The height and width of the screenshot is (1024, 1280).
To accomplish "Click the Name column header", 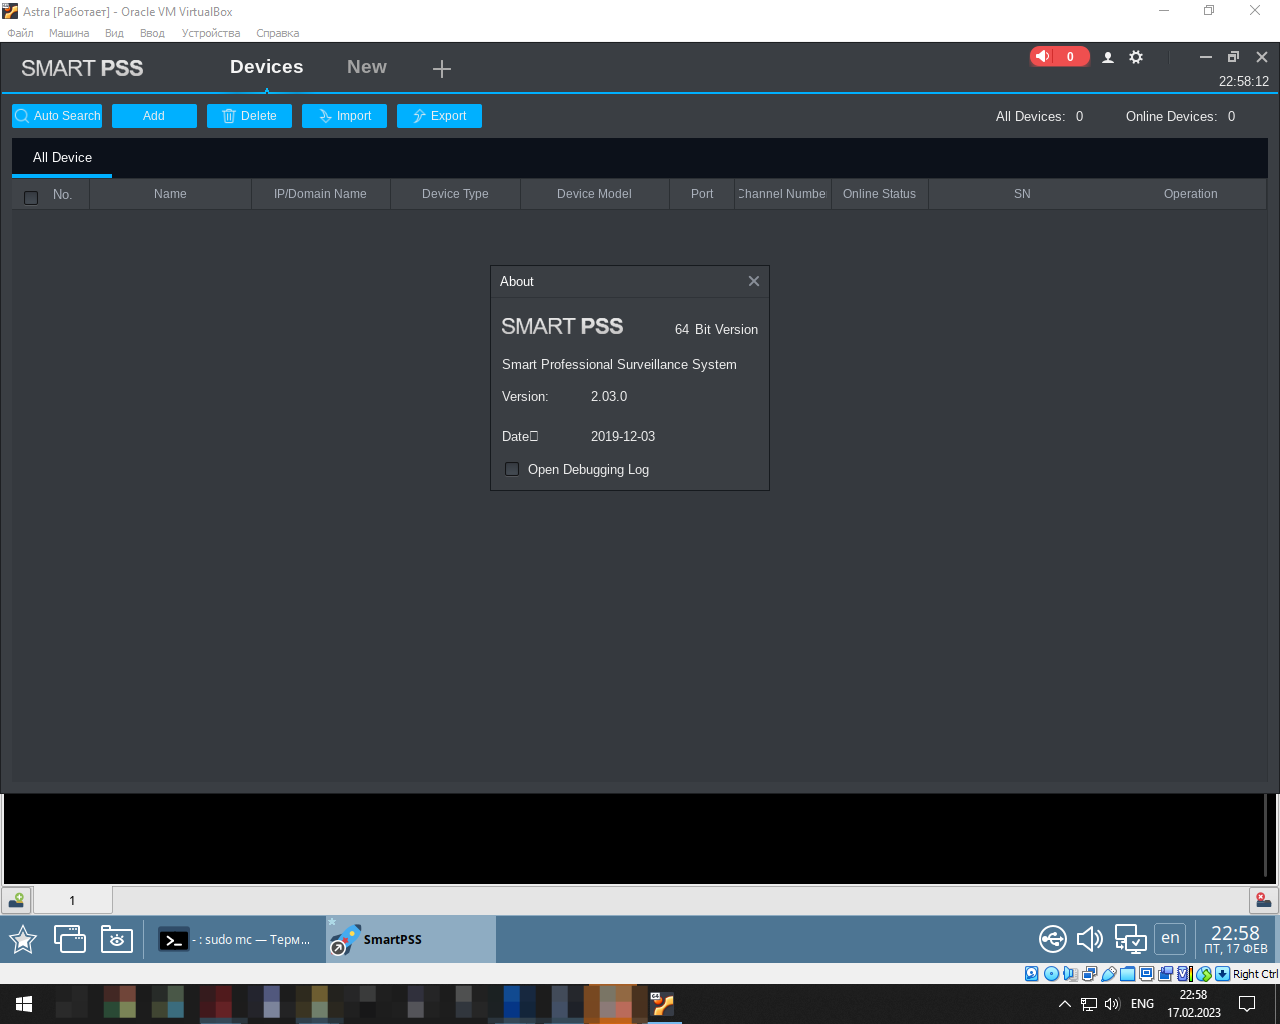I will 170,194.
